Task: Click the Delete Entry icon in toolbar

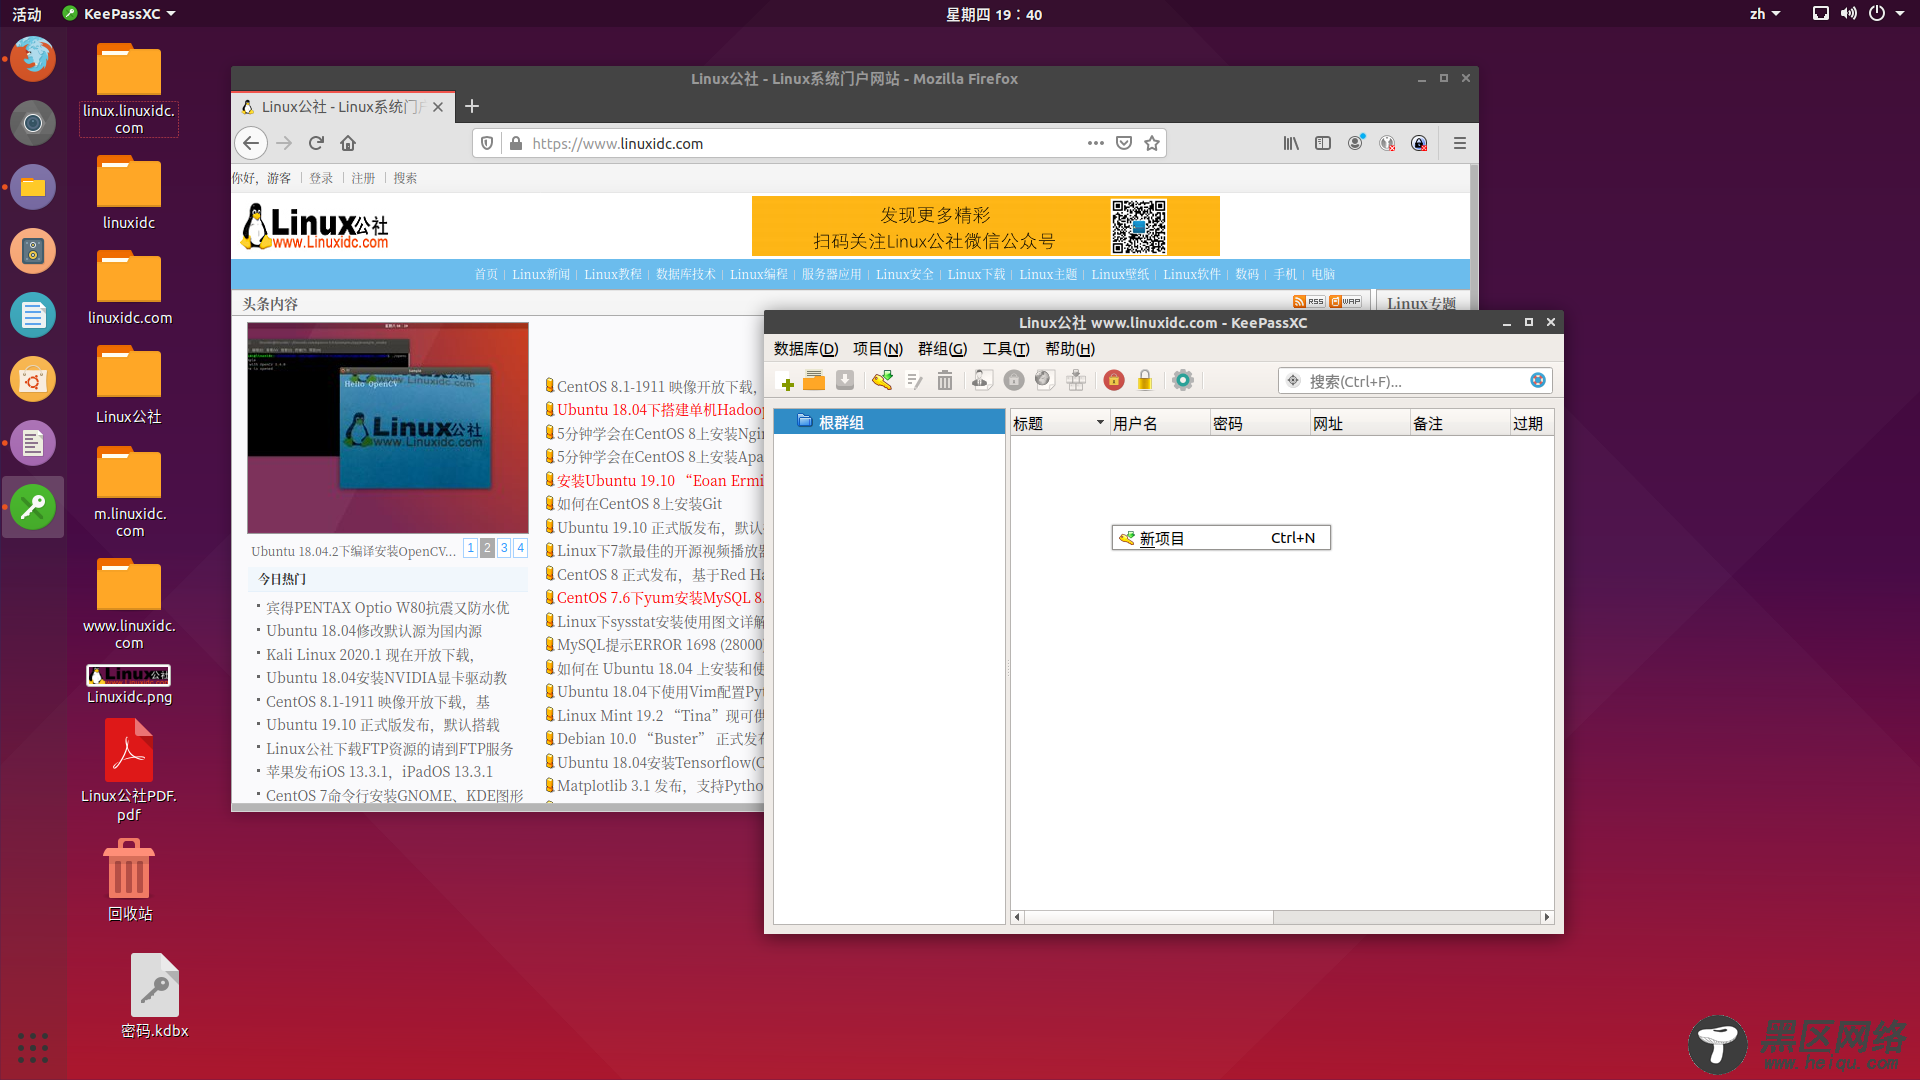Action: click(945, 381)
